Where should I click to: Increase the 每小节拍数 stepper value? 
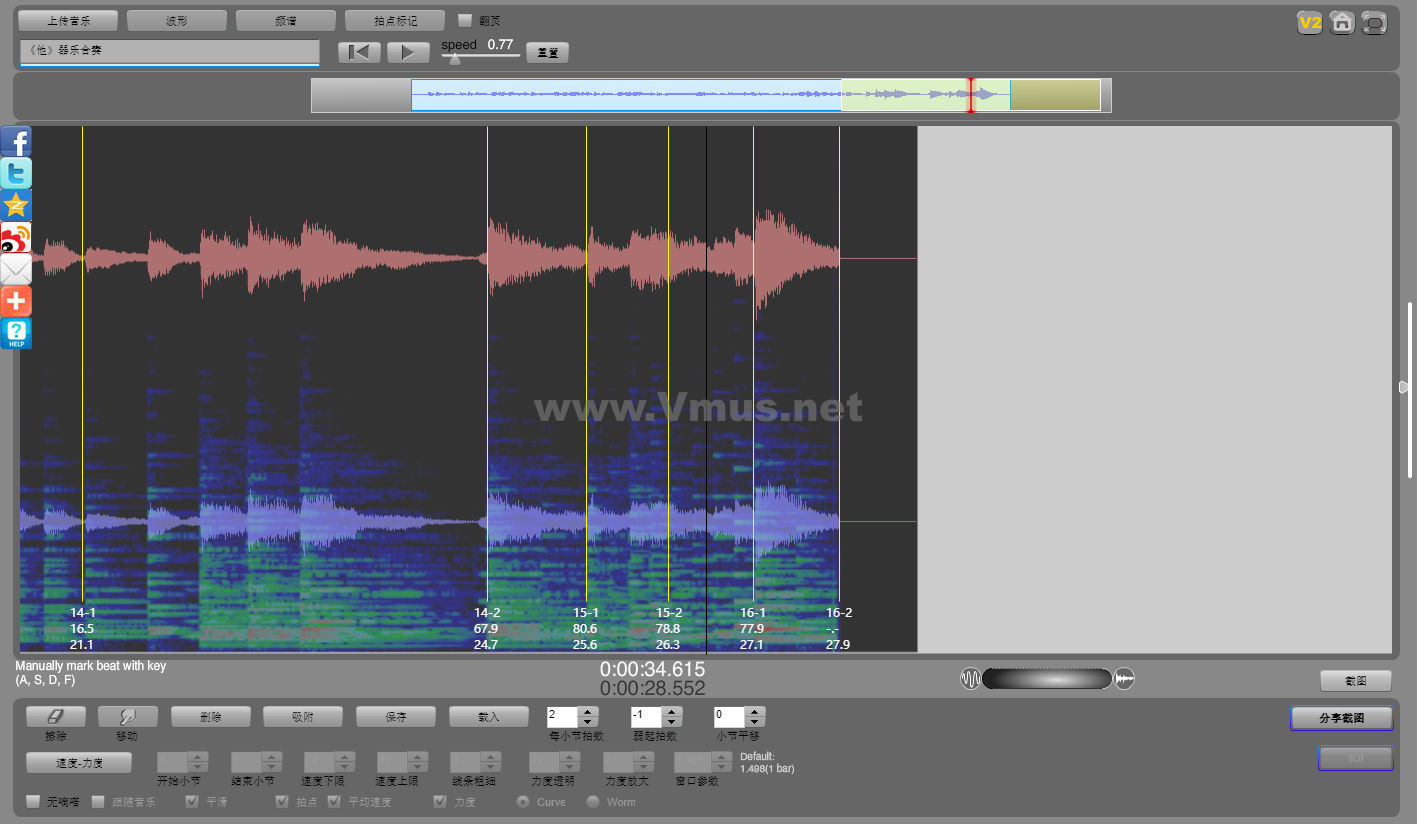[588, 711]
